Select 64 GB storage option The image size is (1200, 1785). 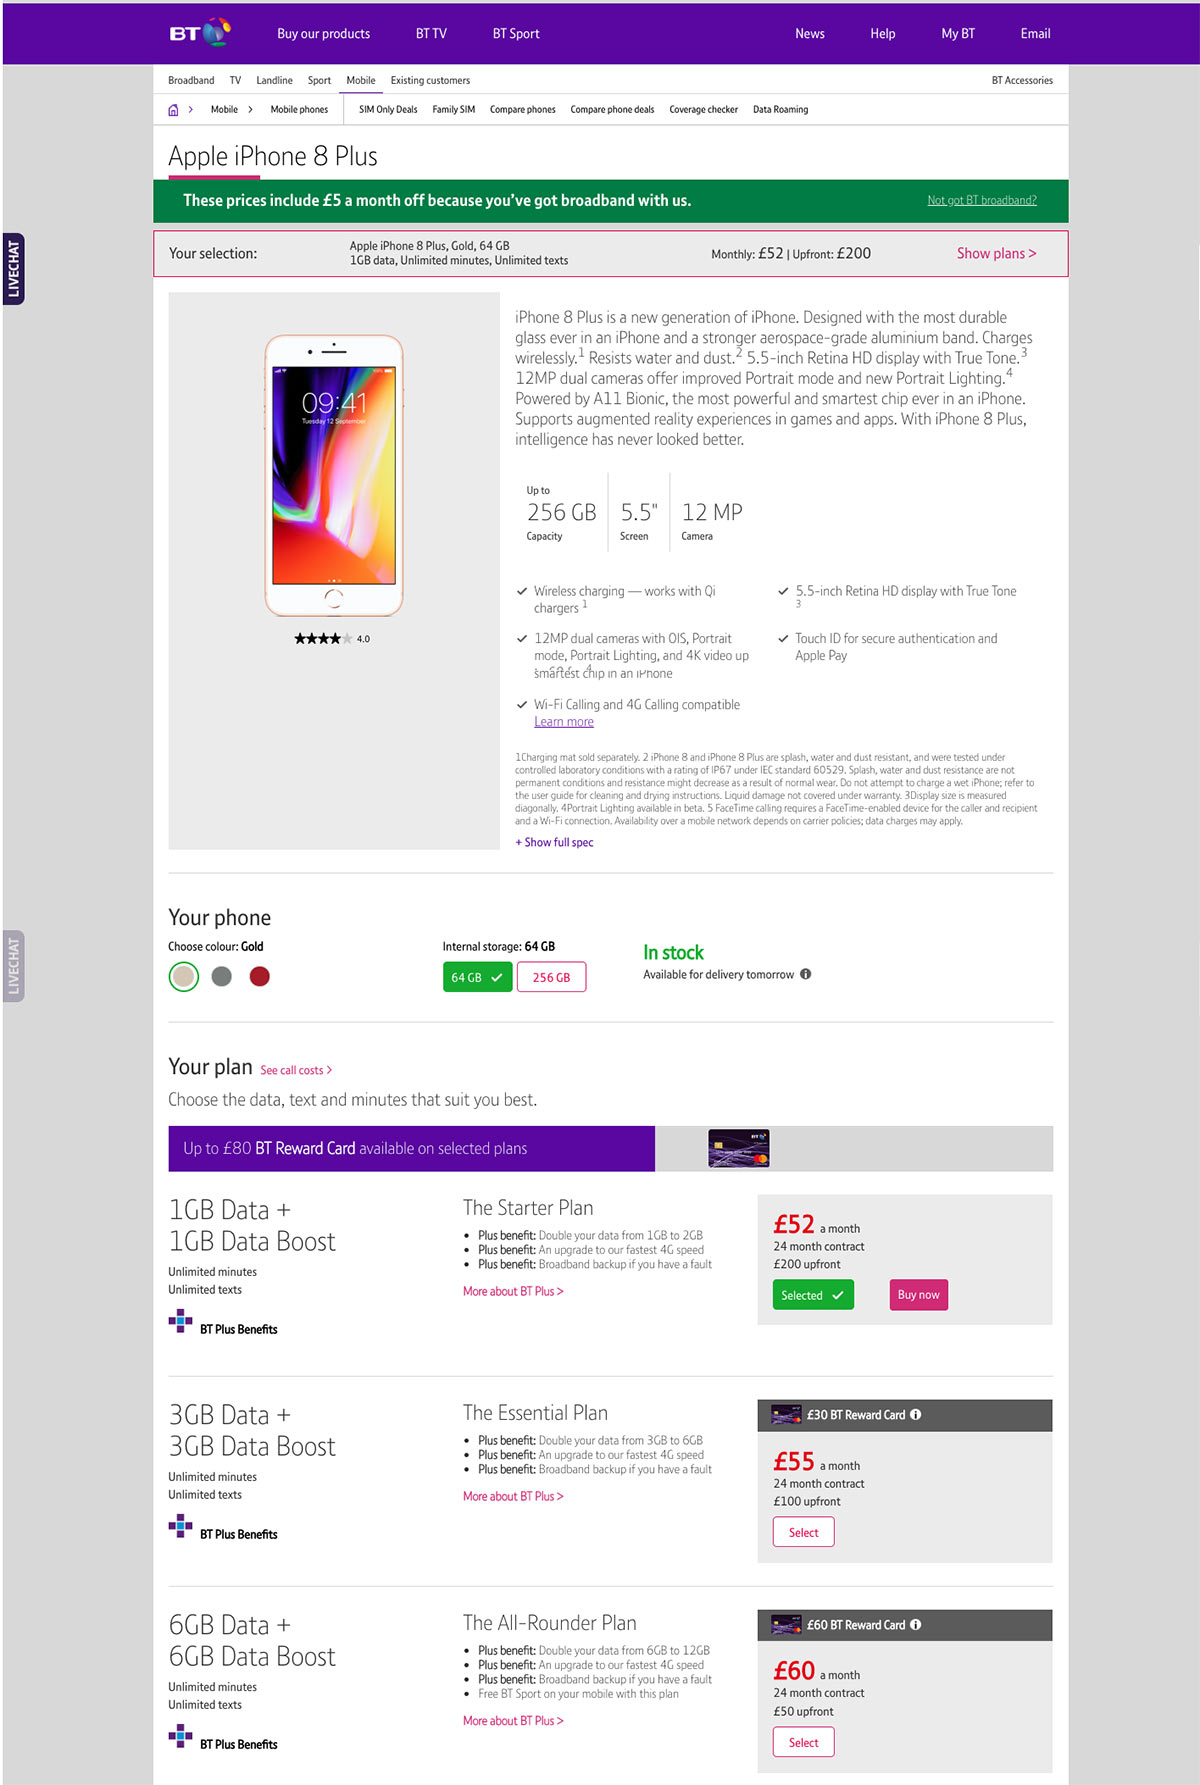[x=478, y=977]
